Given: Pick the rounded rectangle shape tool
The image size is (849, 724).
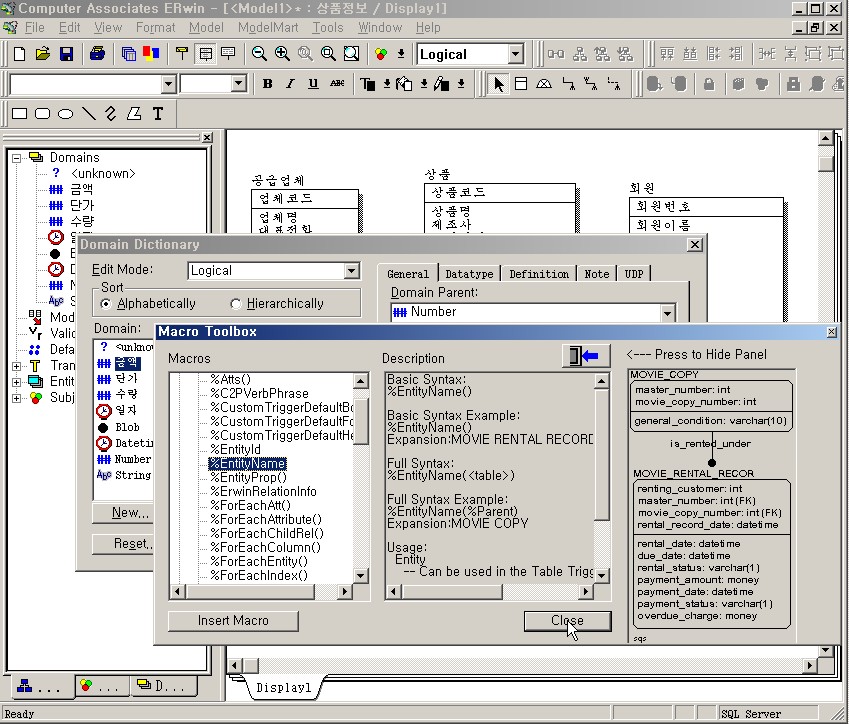Looking at the screenshot, I should (42, 114).
